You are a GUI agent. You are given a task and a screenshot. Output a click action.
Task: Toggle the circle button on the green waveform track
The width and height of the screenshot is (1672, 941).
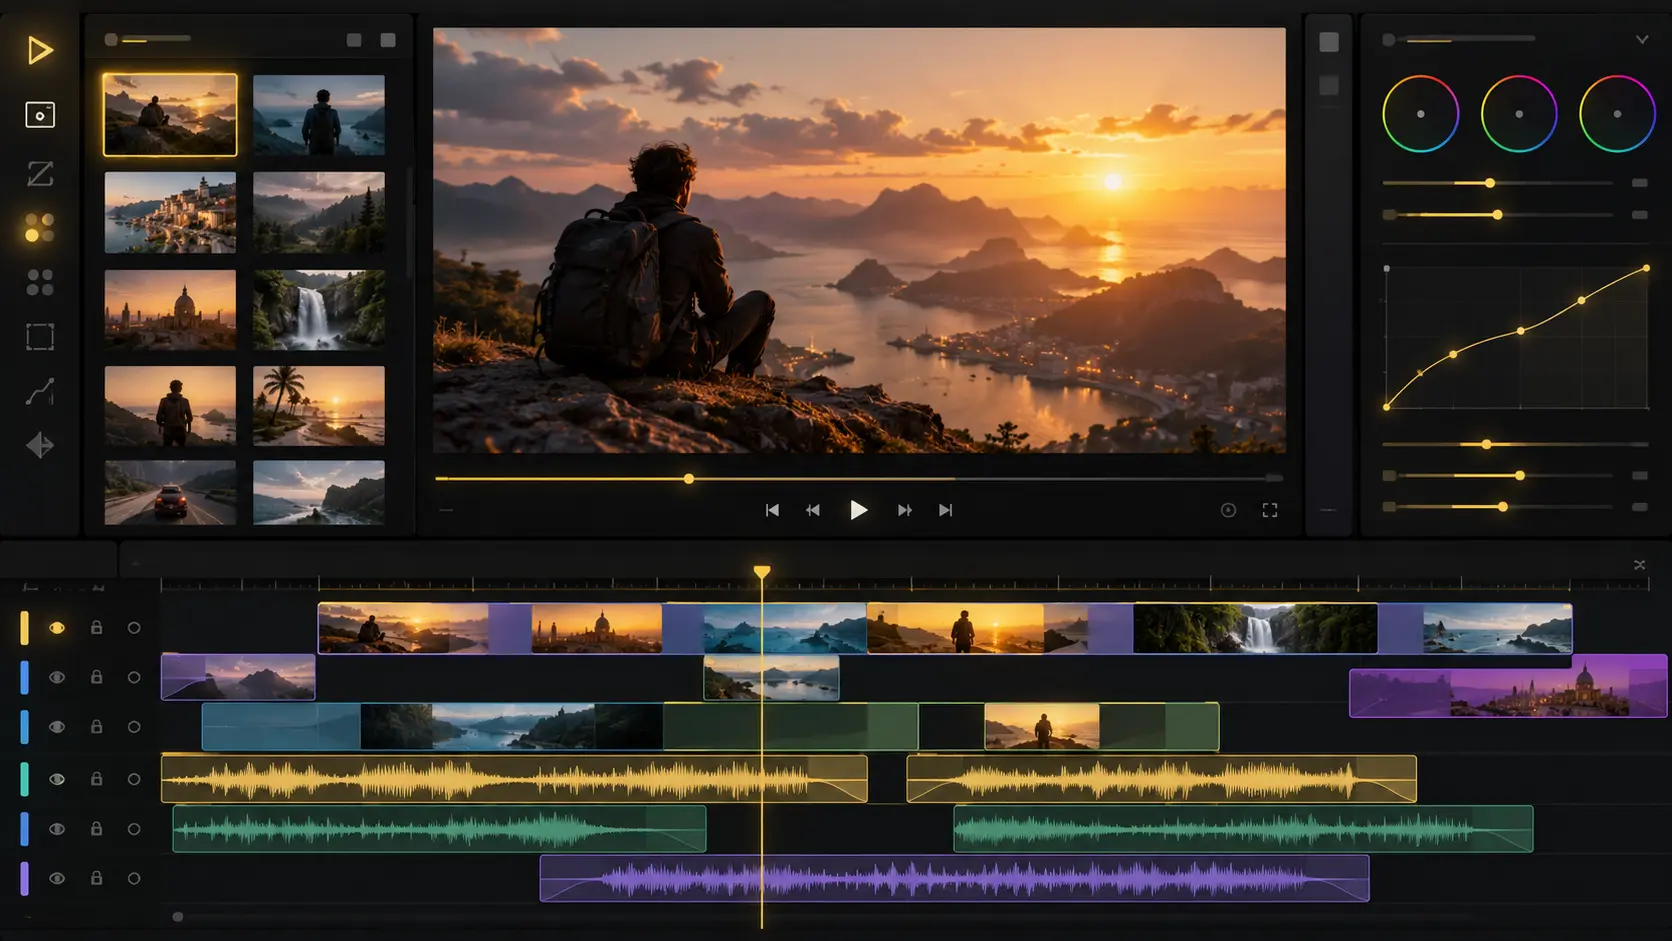point(134,829)
